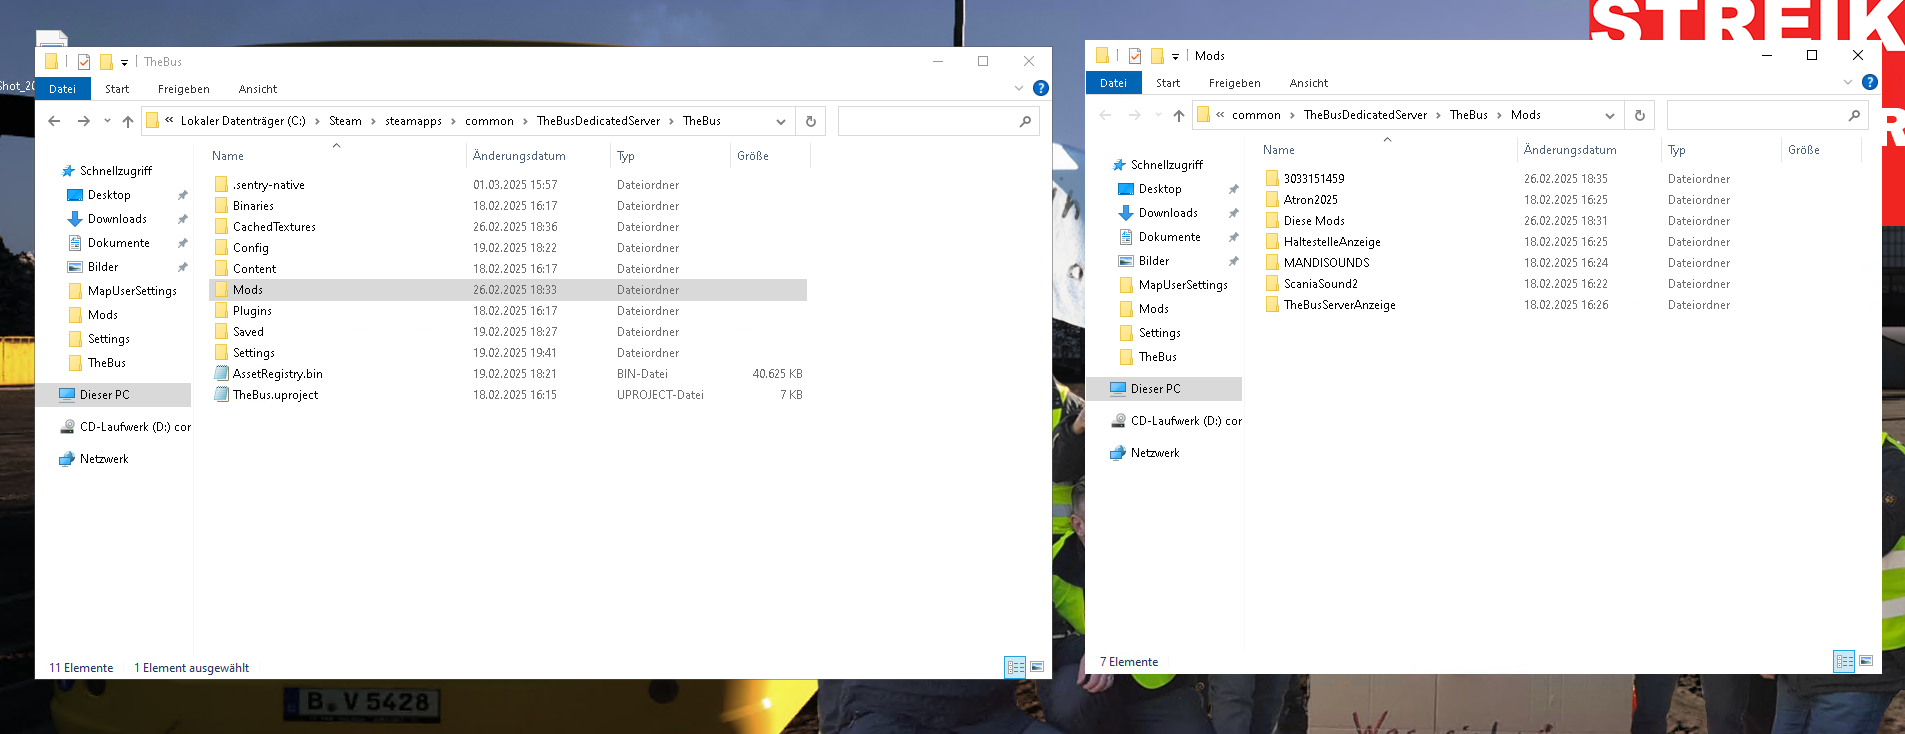Open the AssetRegistry.bin file
Screen dimensions: 1905x734
tap(277, 374)
